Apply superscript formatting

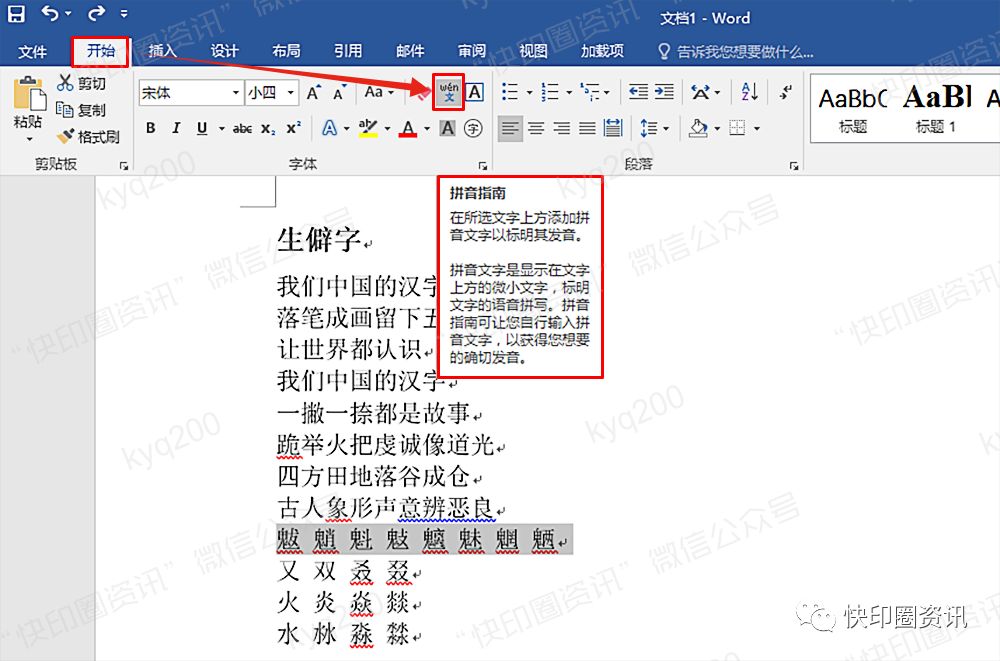click(292, 128)
